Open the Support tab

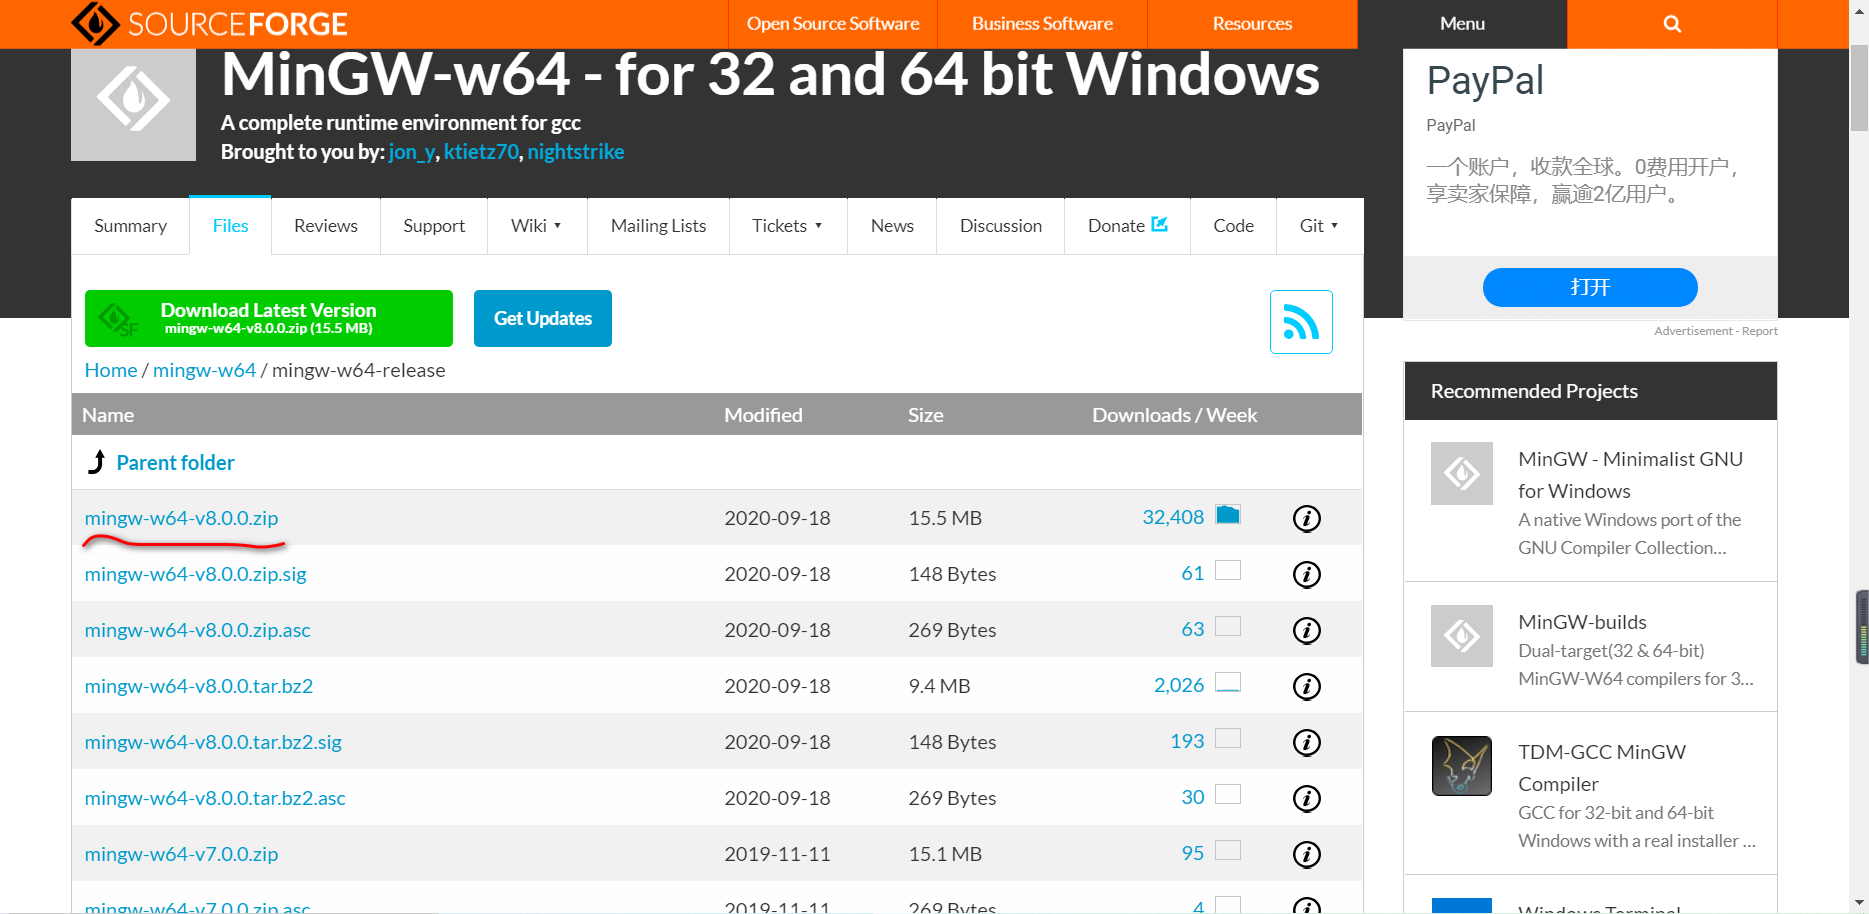tap(434, 226)
